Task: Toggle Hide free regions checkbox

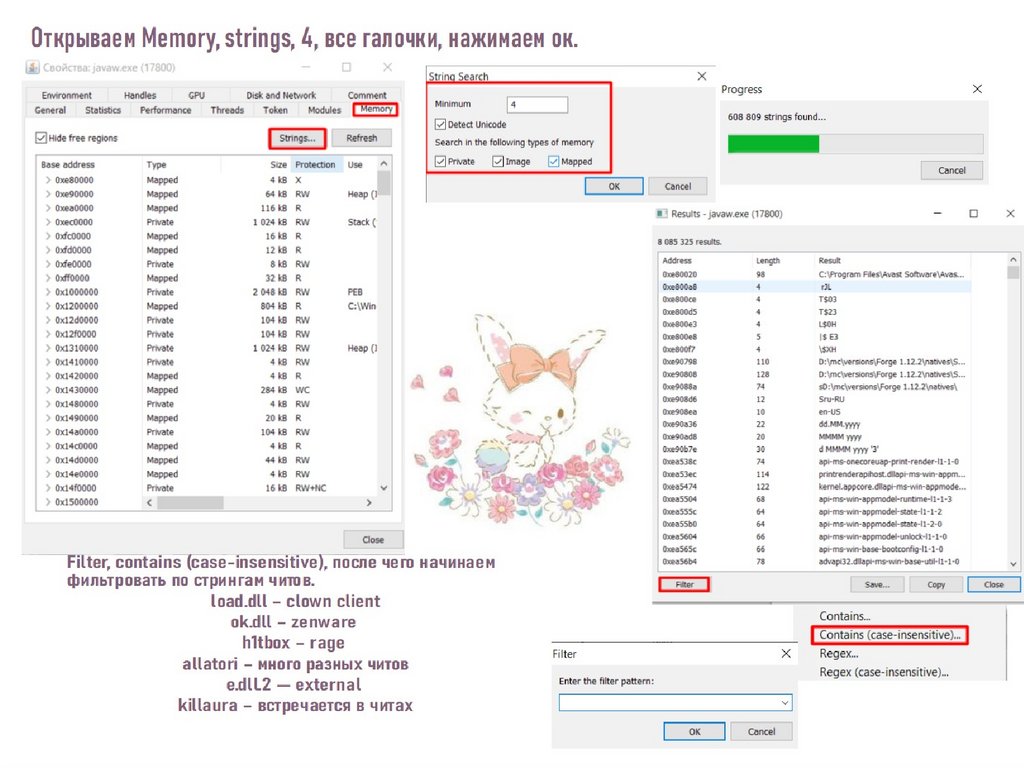Action: point(41,138)
